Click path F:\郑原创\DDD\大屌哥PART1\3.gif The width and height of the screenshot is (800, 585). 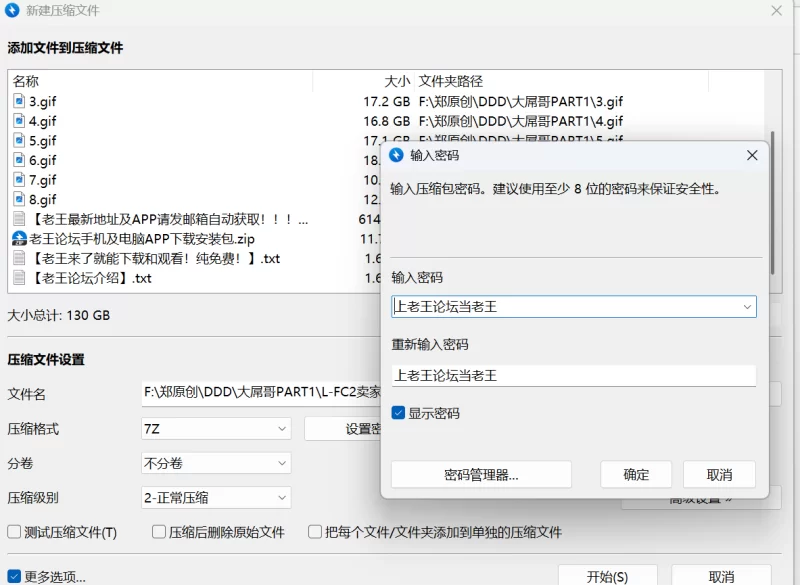pyautogui.click(x=520, y=101)
